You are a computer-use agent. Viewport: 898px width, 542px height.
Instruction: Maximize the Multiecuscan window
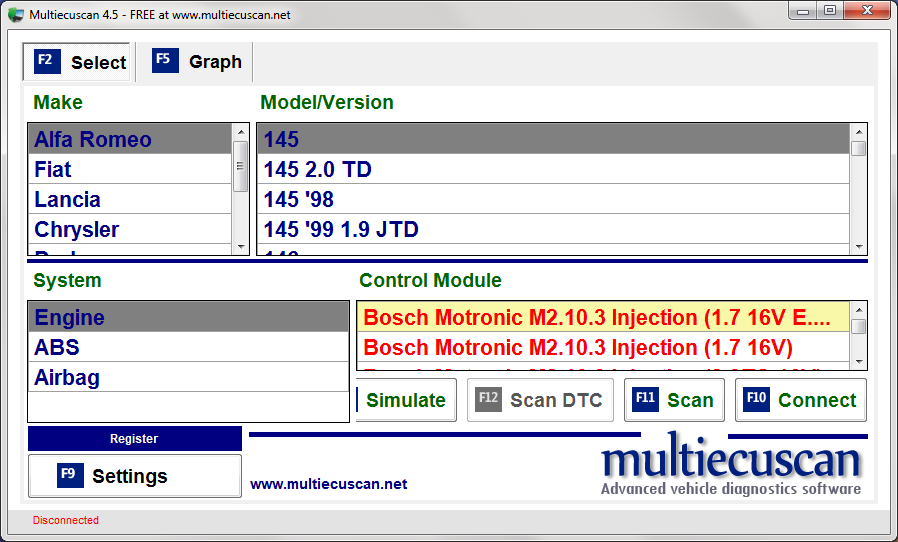pos(830,11)
